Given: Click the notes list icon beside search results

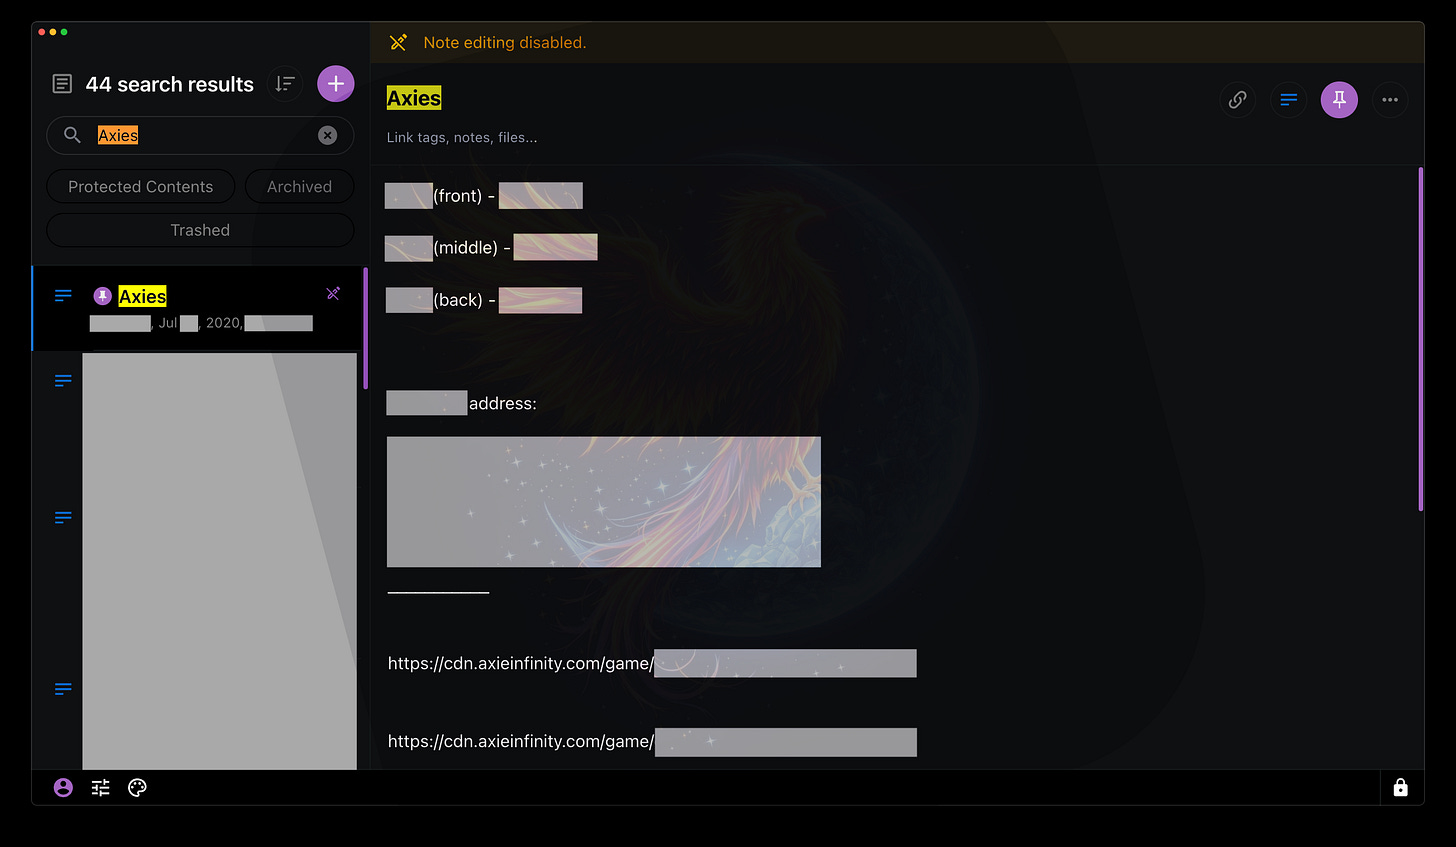Looking at the screenshot, I should (62, 84).
